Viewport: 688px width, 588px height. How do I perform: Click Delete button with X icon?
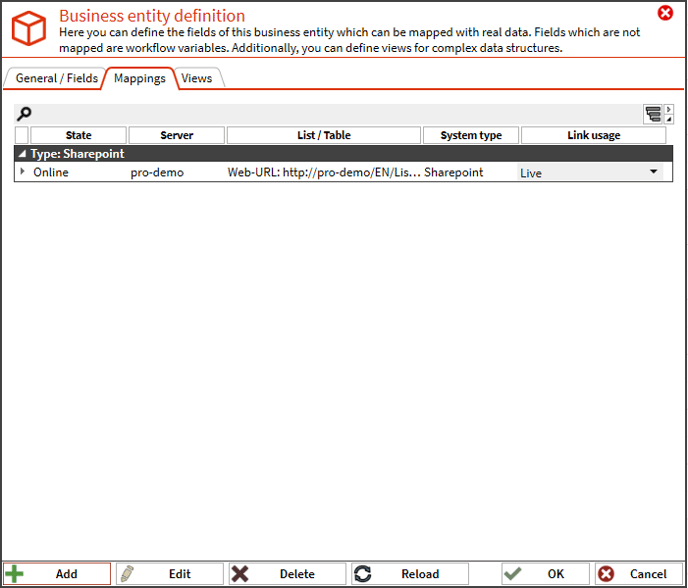(286, 574)
